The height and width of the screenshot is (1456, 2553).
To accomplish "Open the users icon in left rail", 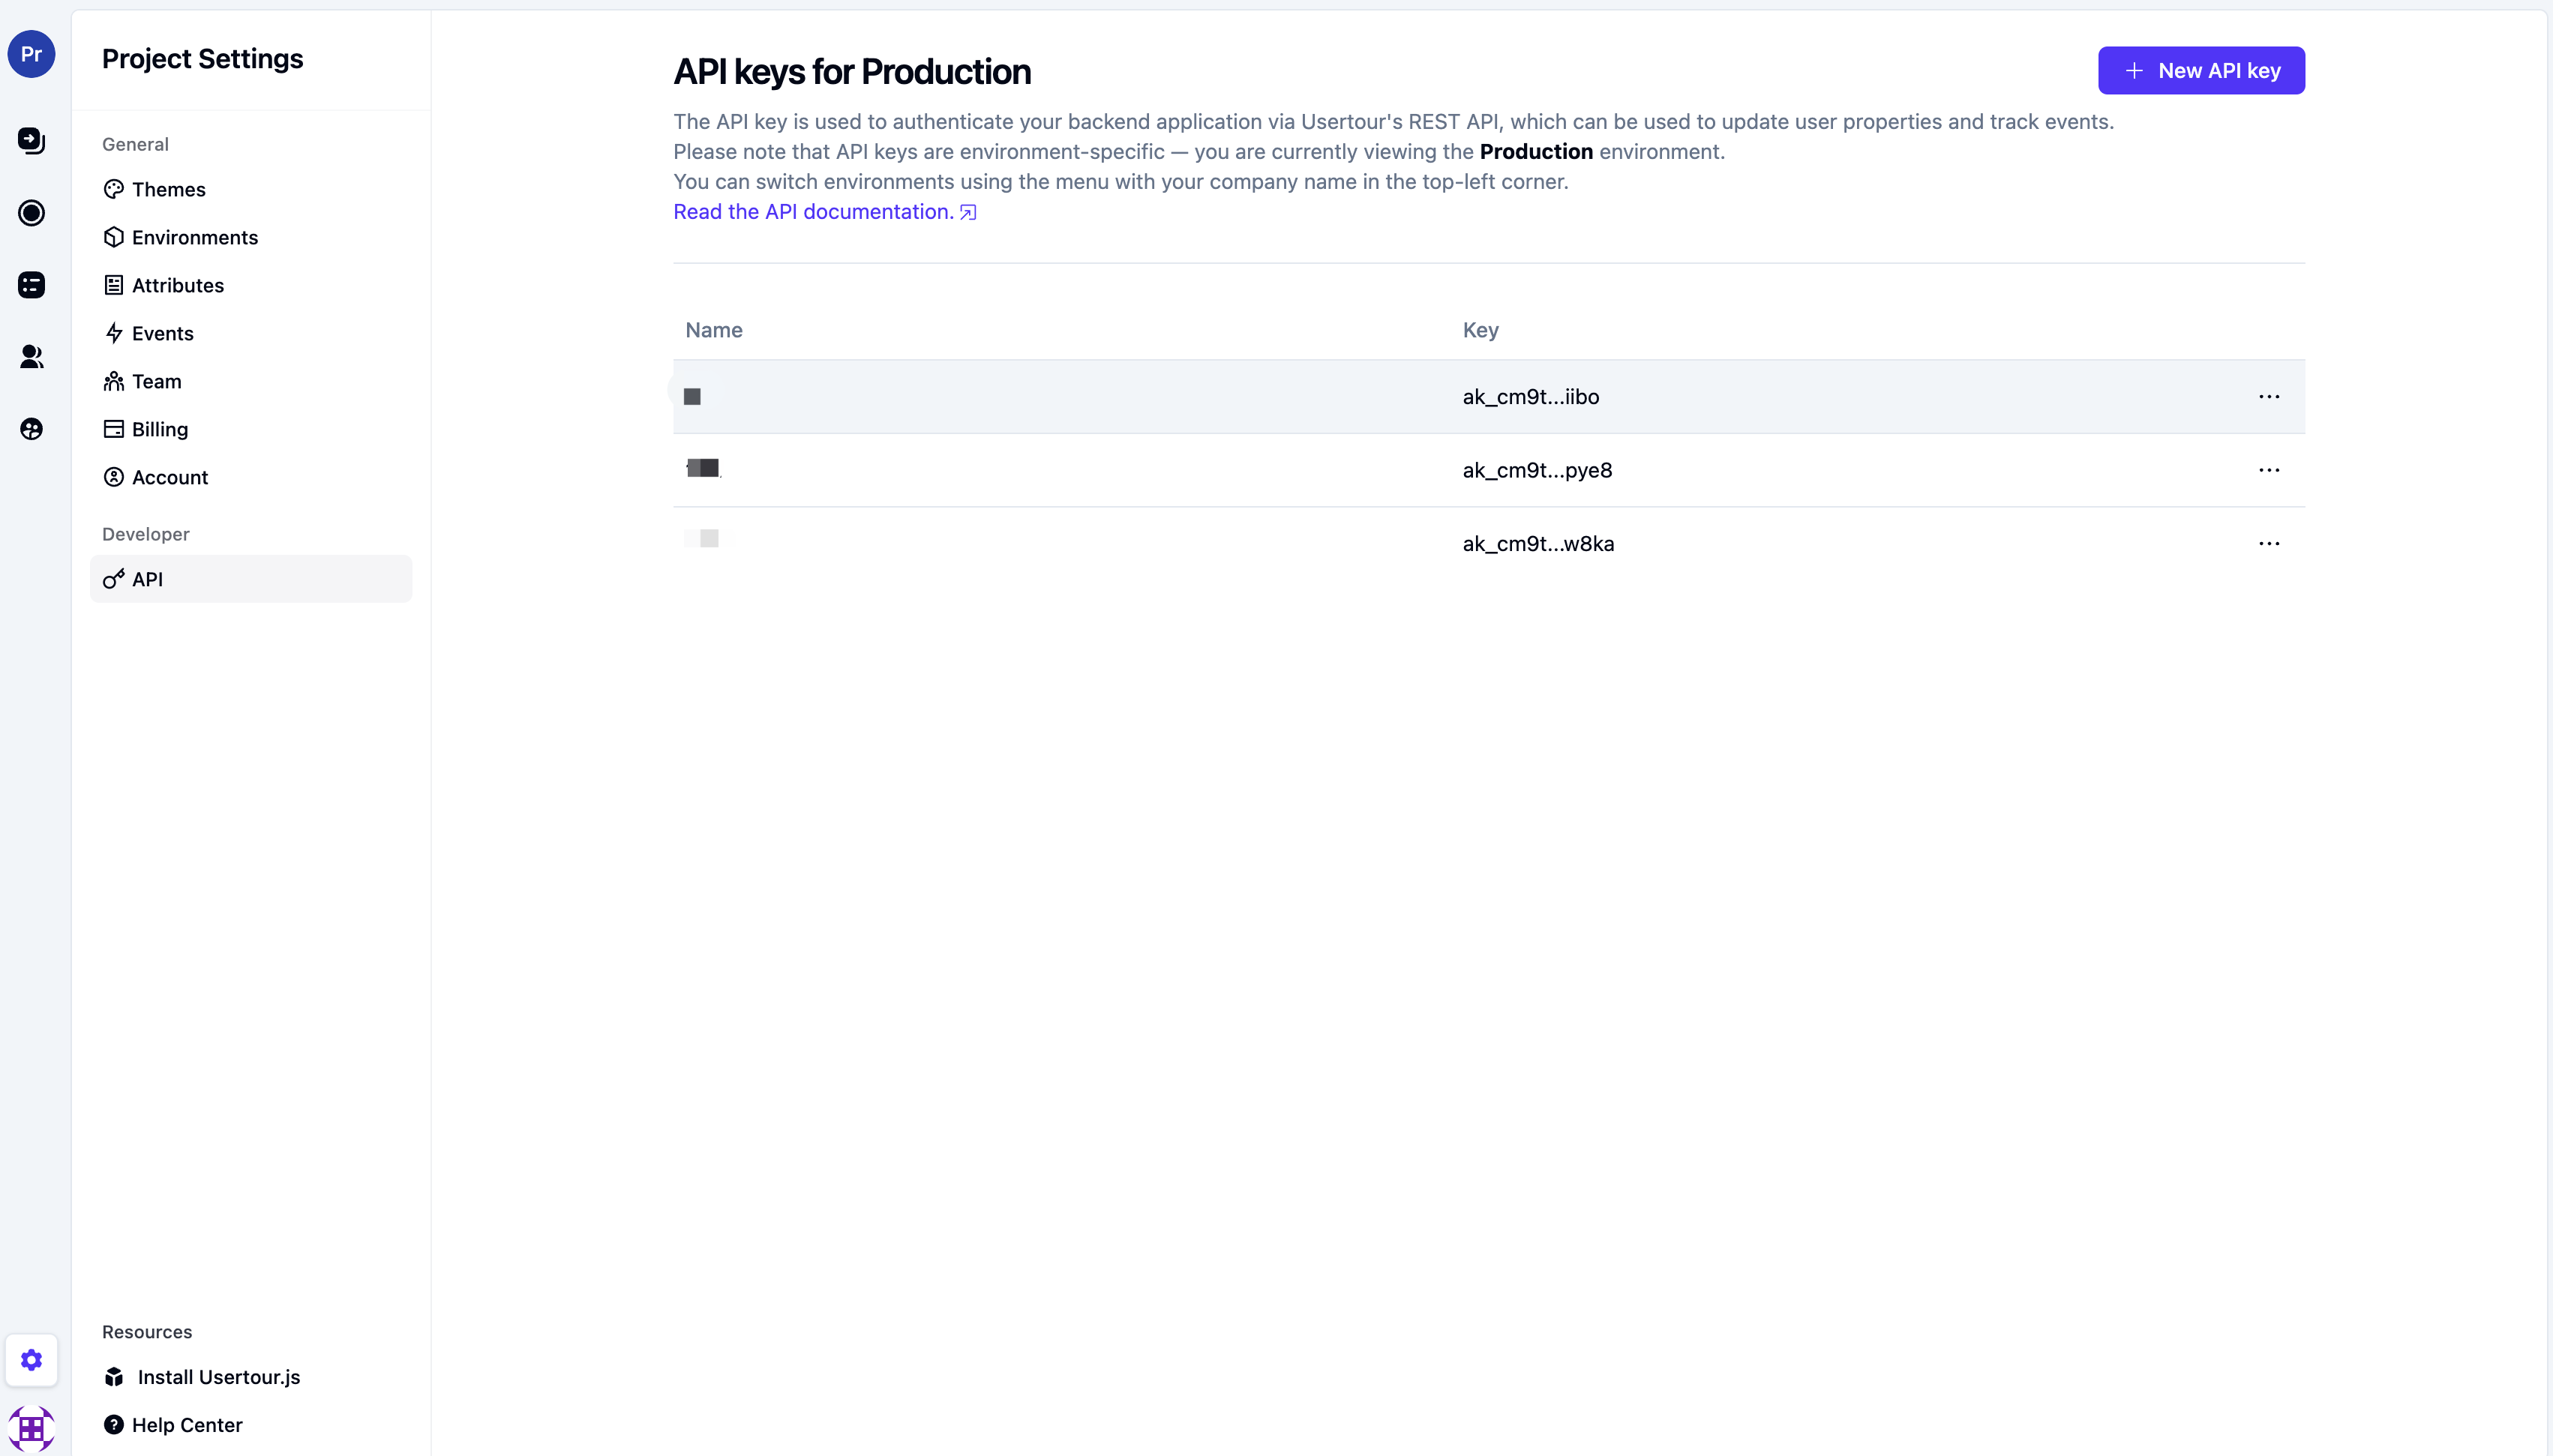I will coord(31,357).
